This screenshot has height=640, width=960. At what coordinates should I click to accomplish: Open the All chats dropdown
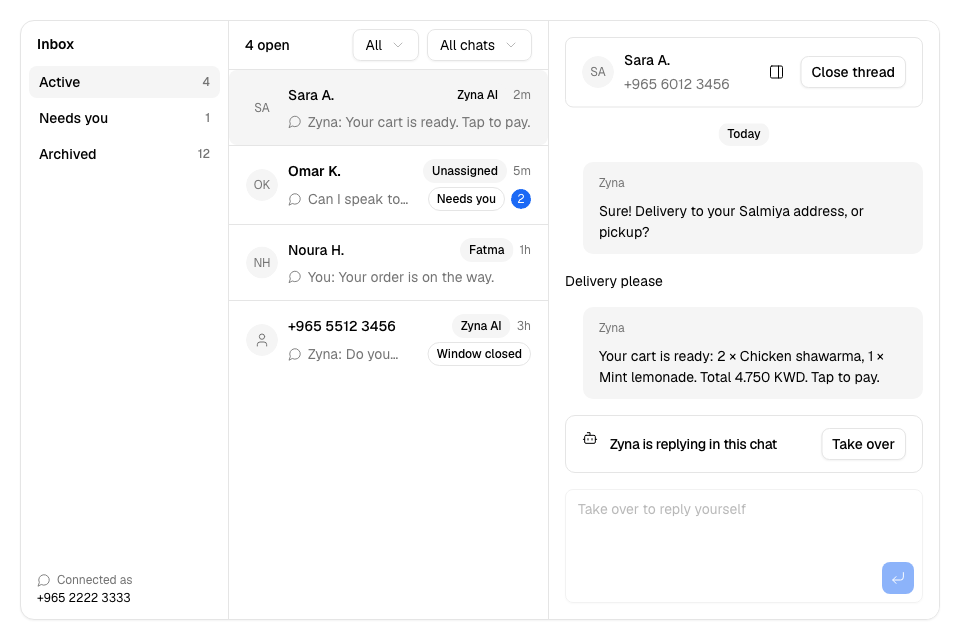tap(479, 45)
